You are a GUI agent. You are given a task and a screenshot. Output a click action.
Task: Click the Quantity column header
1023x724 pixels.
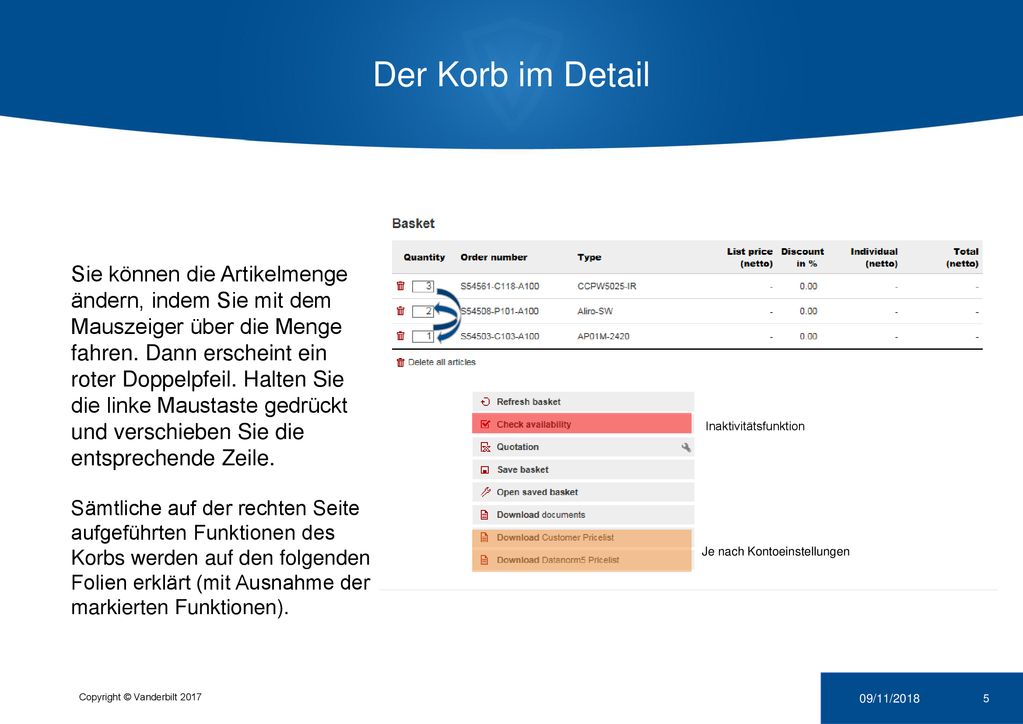pos(424,257)
